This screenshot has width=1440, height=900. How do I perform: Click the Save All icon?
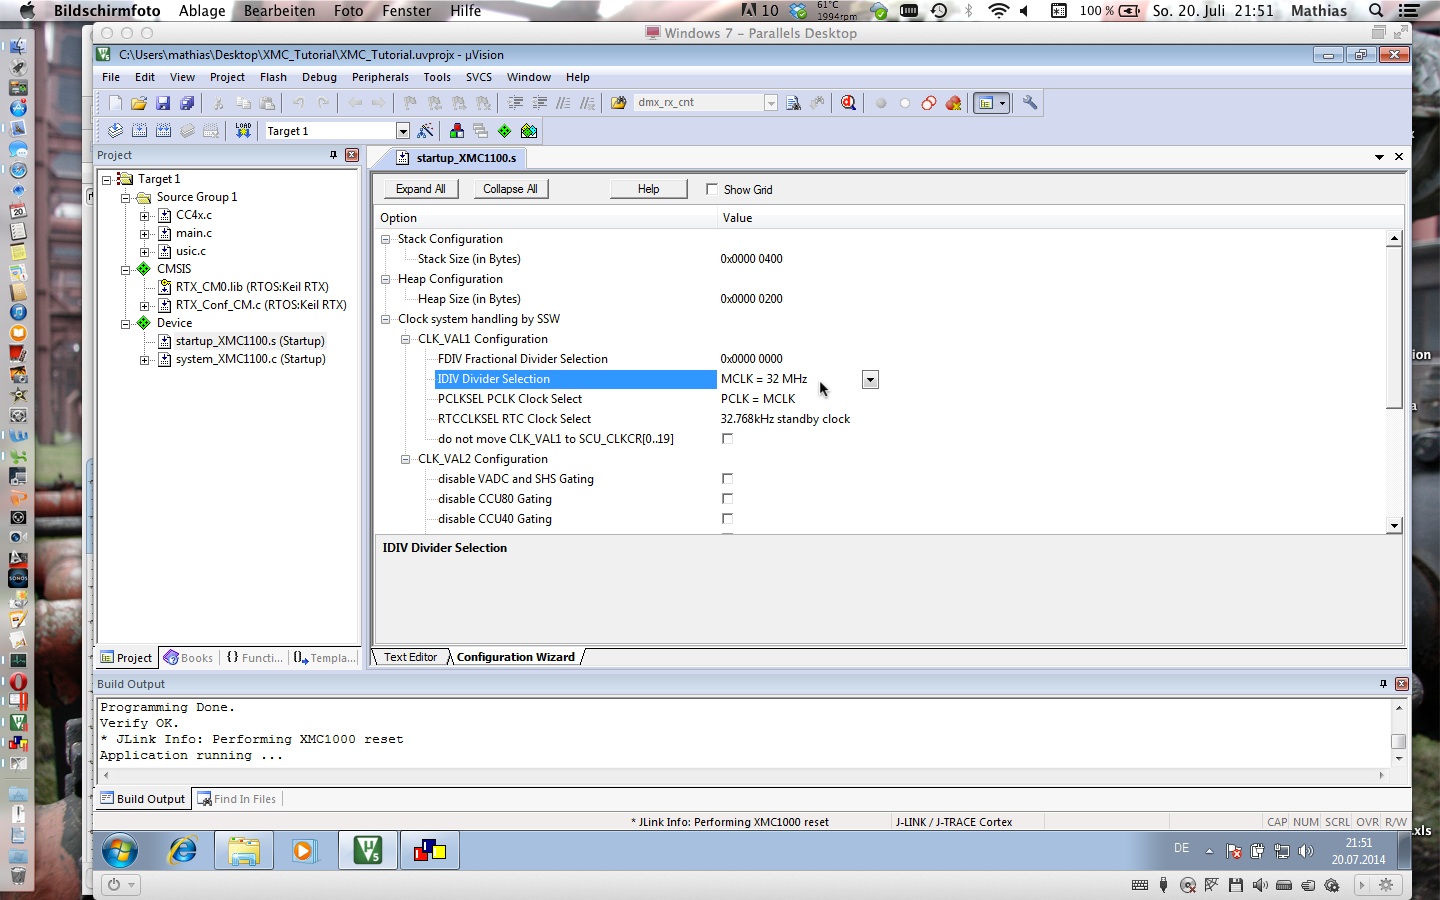(x=187, y=103)
